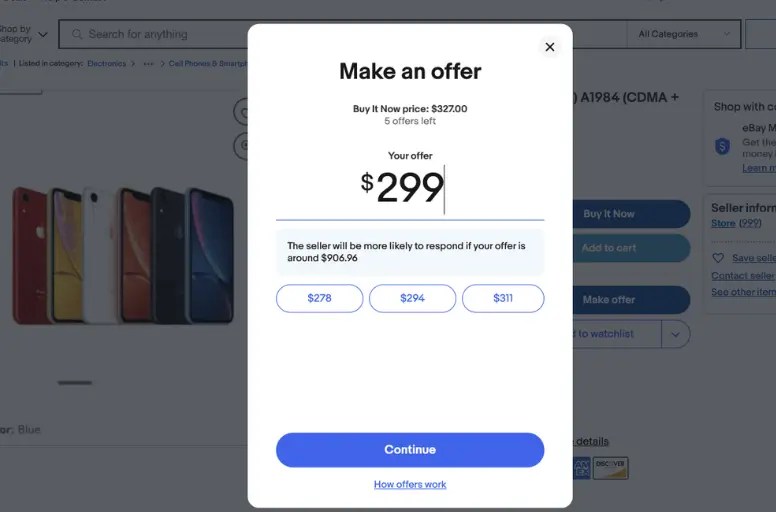This screenshot has width=776, height=512.
Task: Open the Electronics breadcrumb link
Action: (x=106, y=63)
